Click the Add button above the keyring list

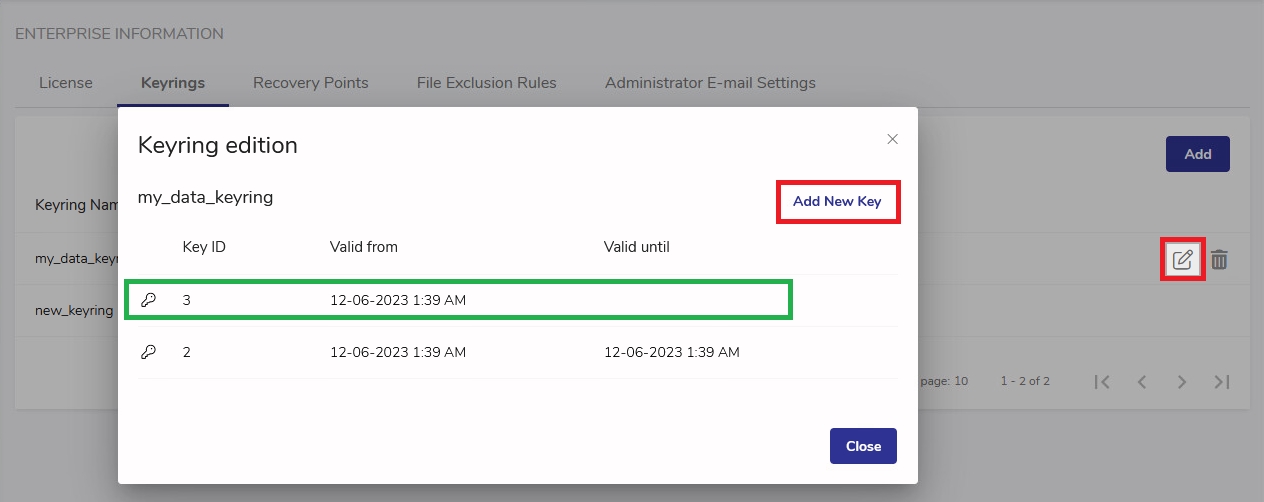[1197, 154]
